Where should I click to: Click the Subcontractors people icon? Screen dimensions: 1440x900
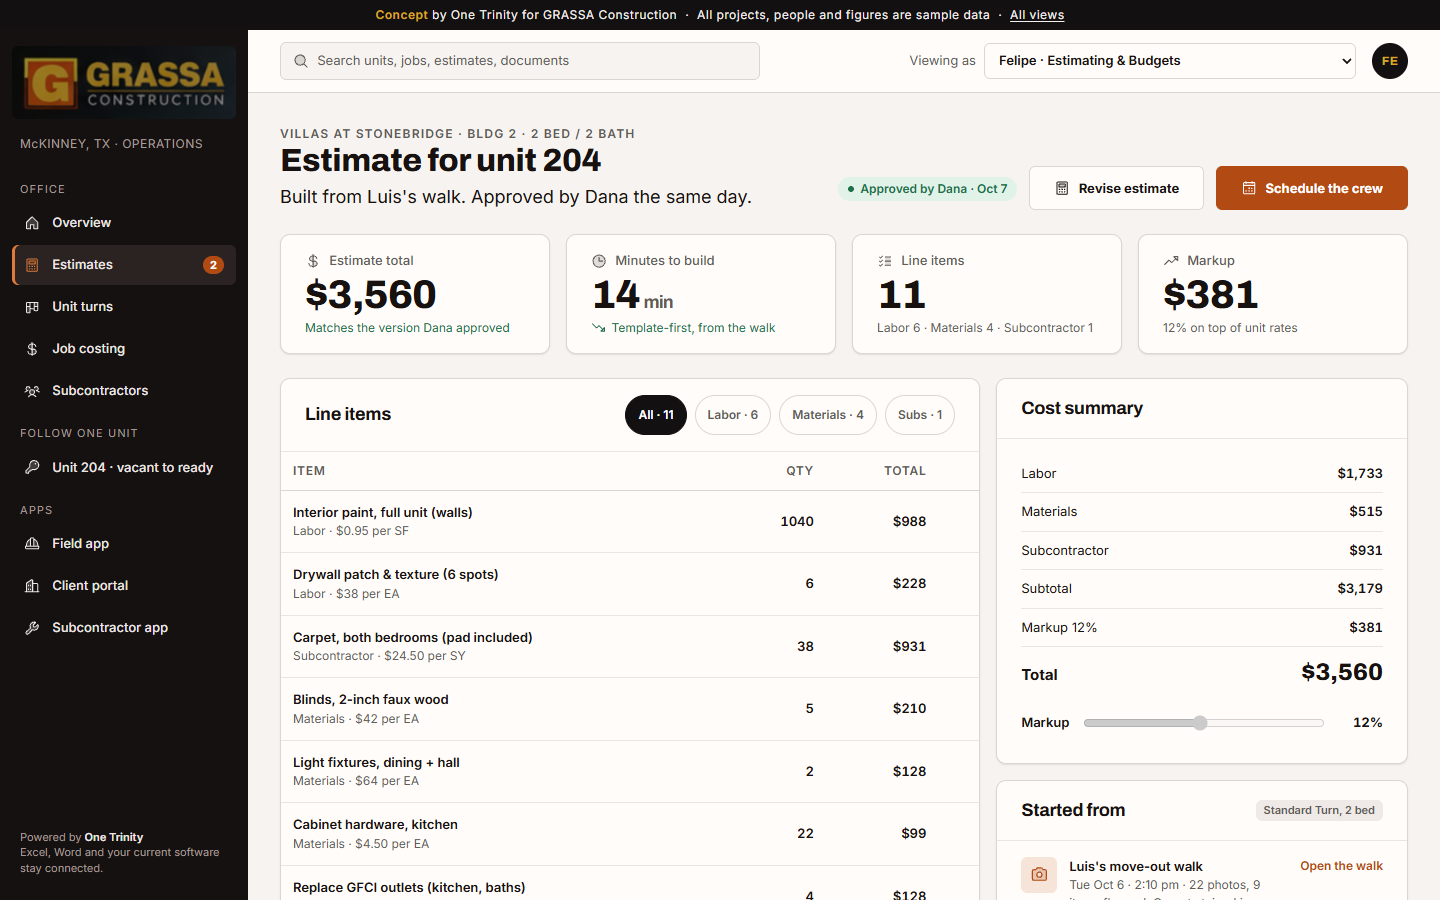(32, 391)
